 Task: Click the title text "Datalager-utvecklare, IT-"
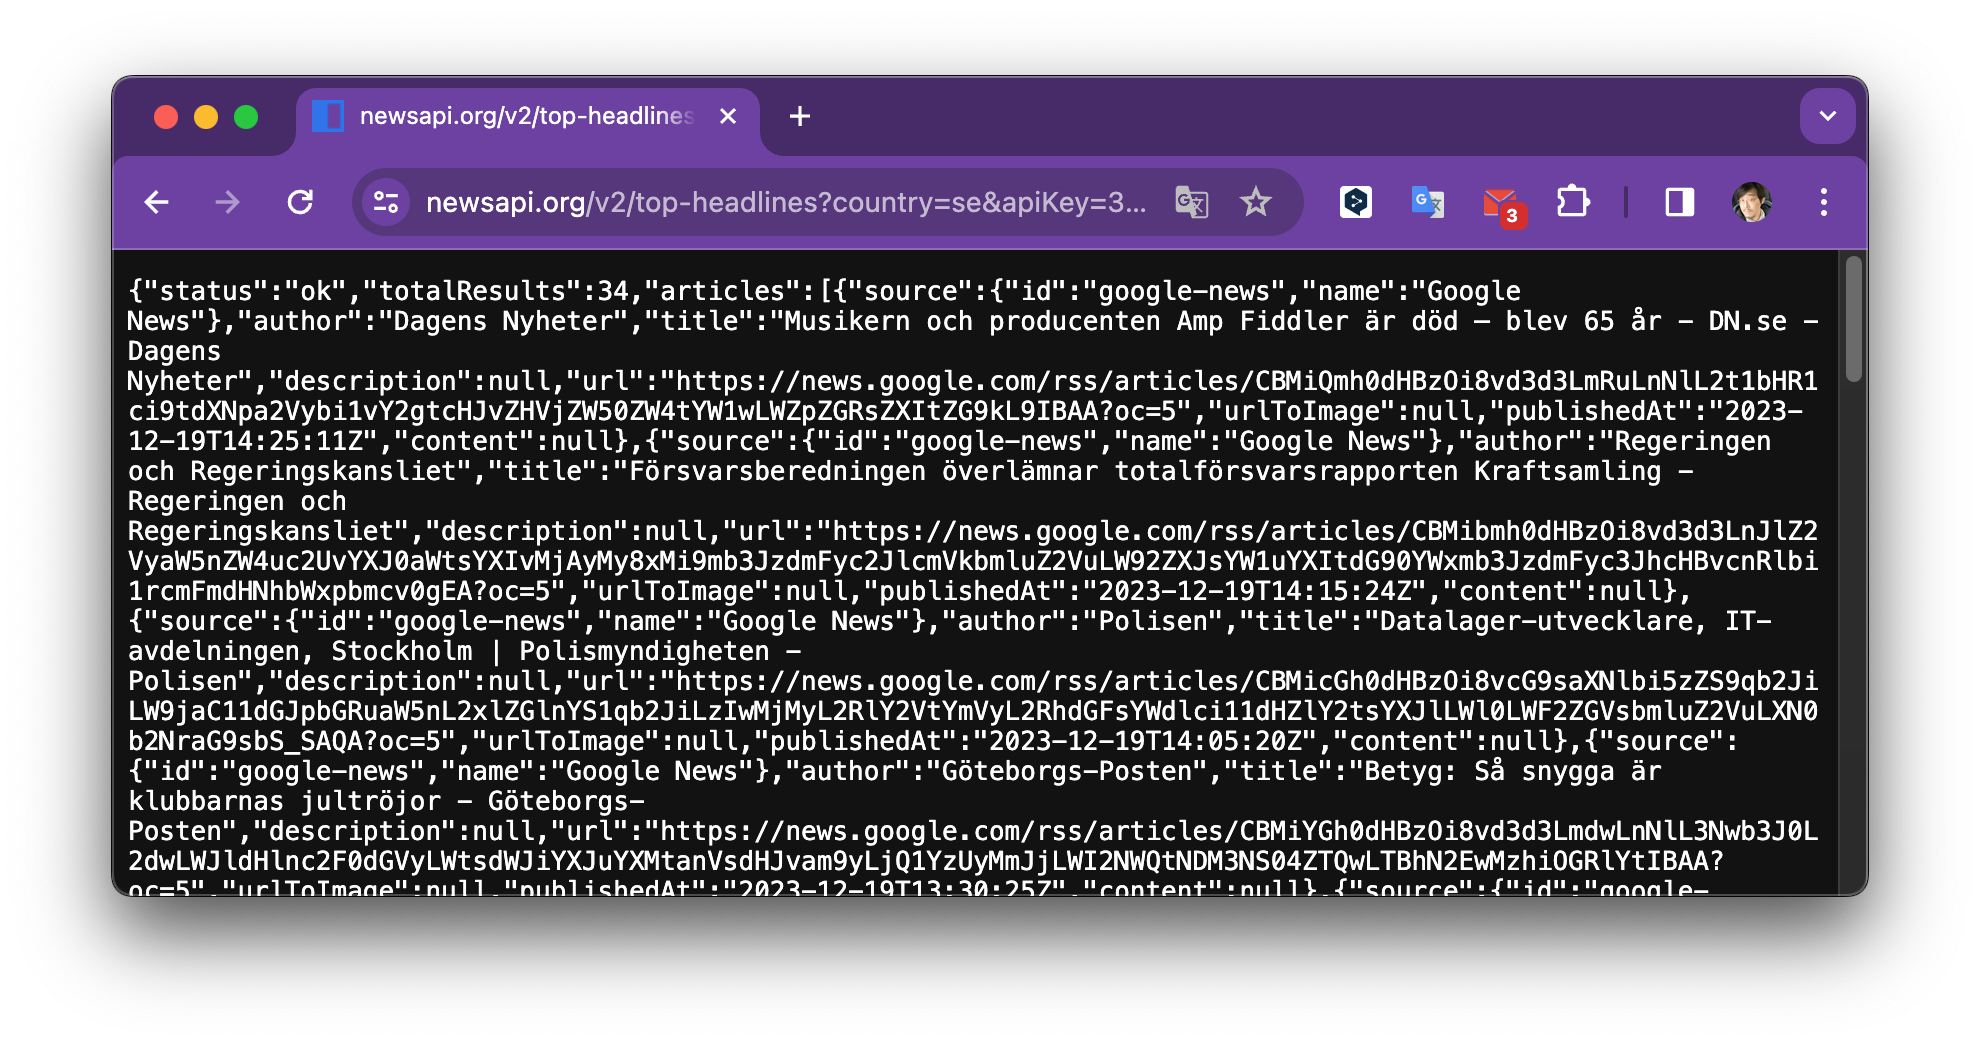pos(1575,621)
